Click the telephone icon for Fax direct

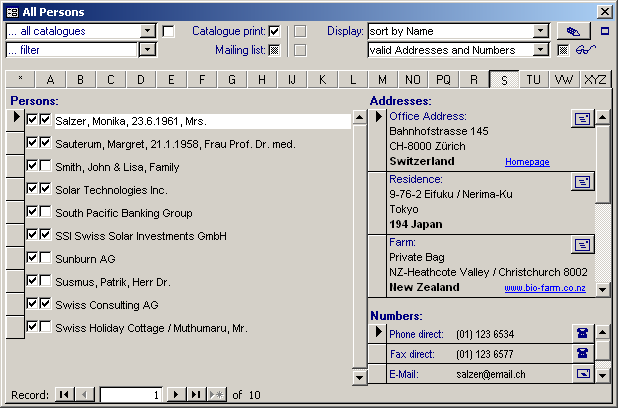(x=581, y=353)
